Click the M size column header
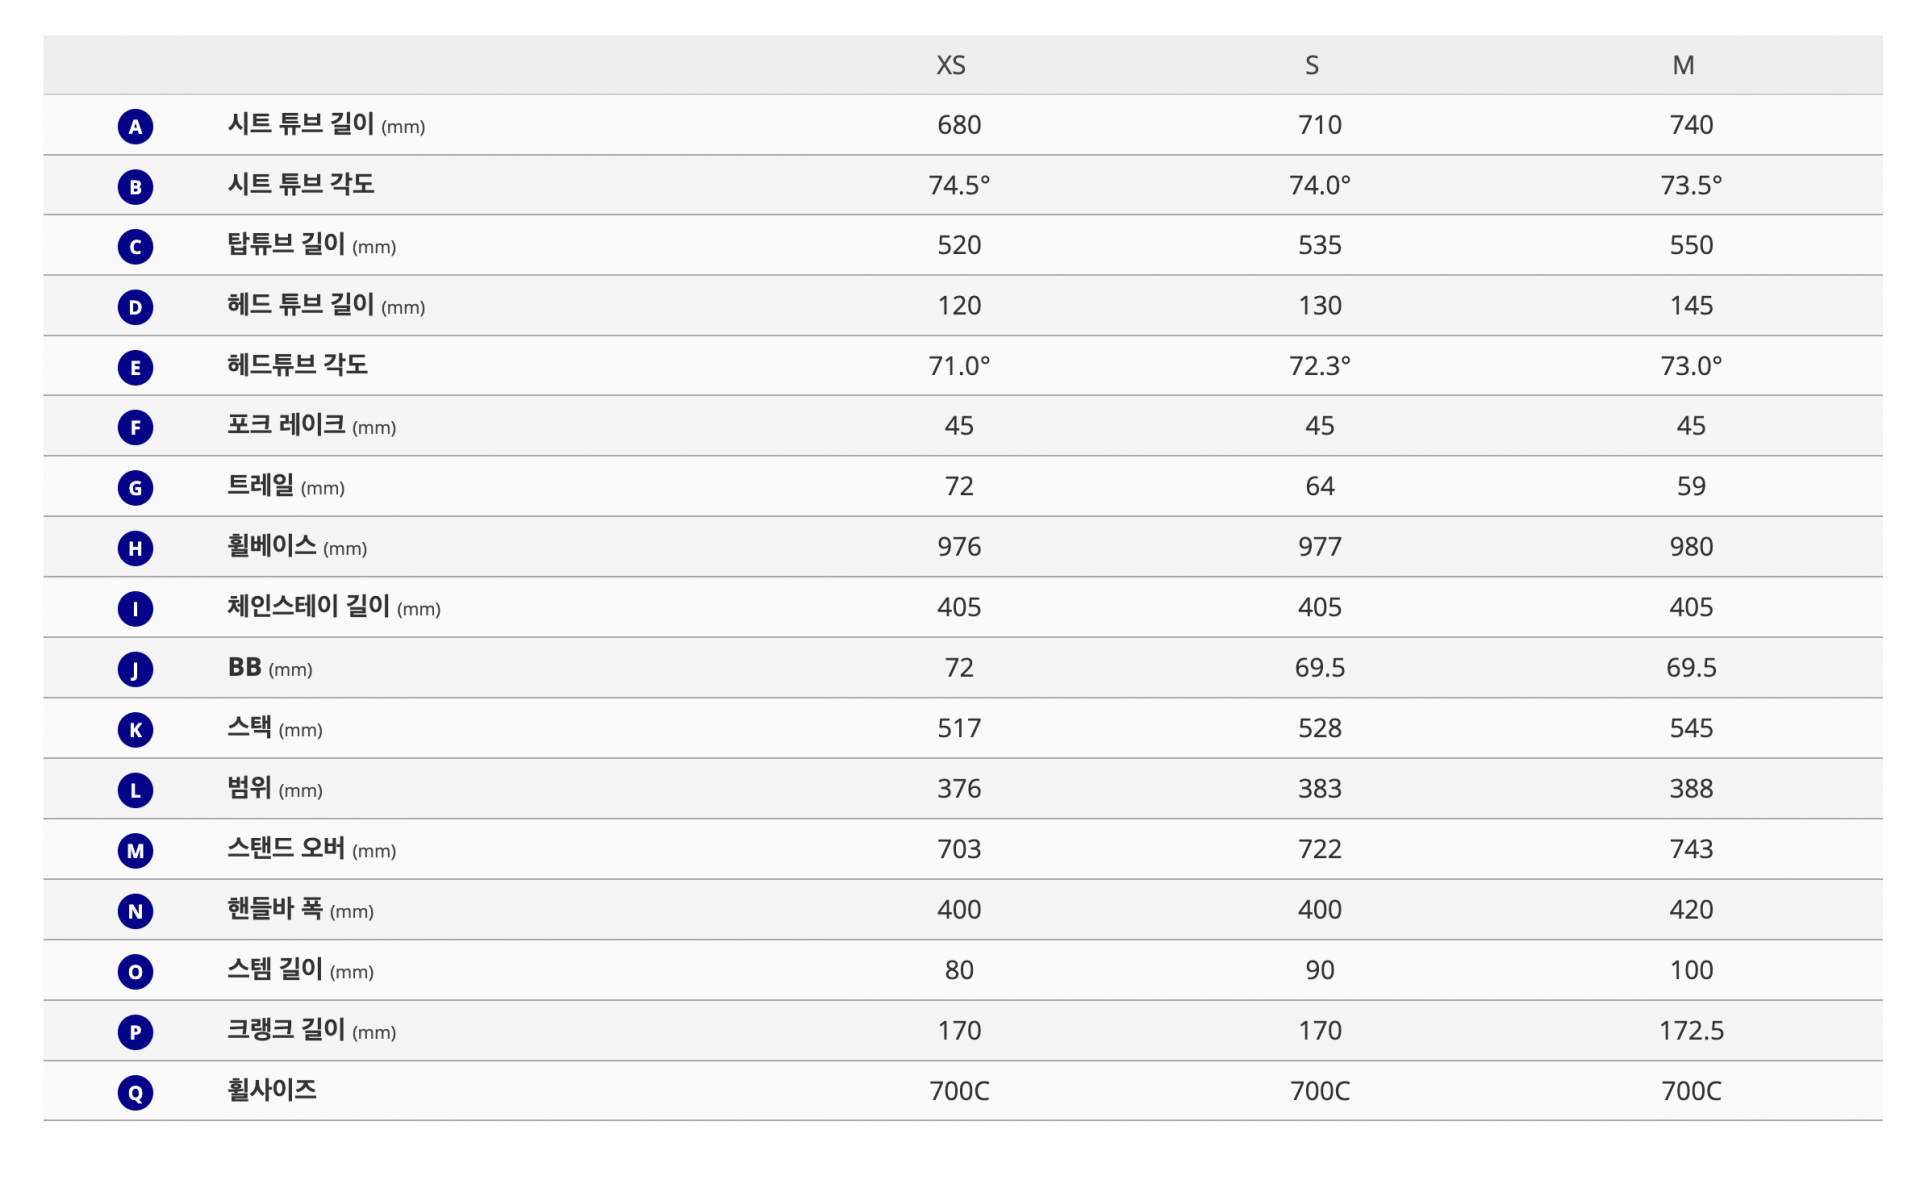 pyautogui.click(x=1683, y=65)
